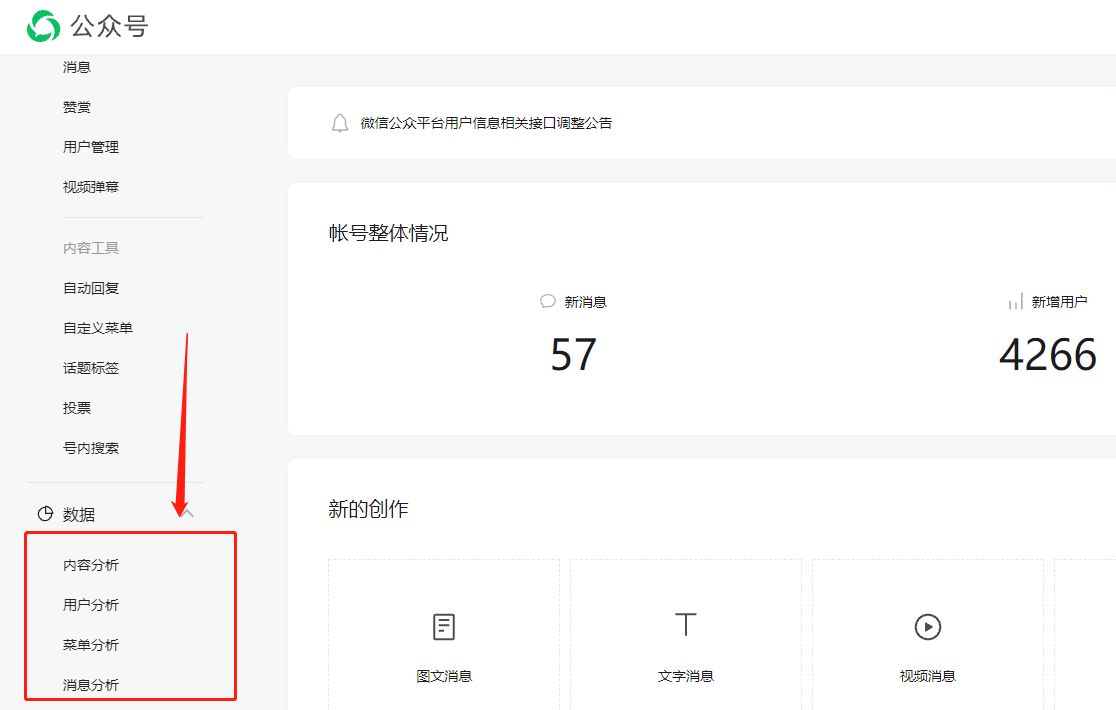Click the new messages count 57
1116x710 pixels.
[573, 354]
